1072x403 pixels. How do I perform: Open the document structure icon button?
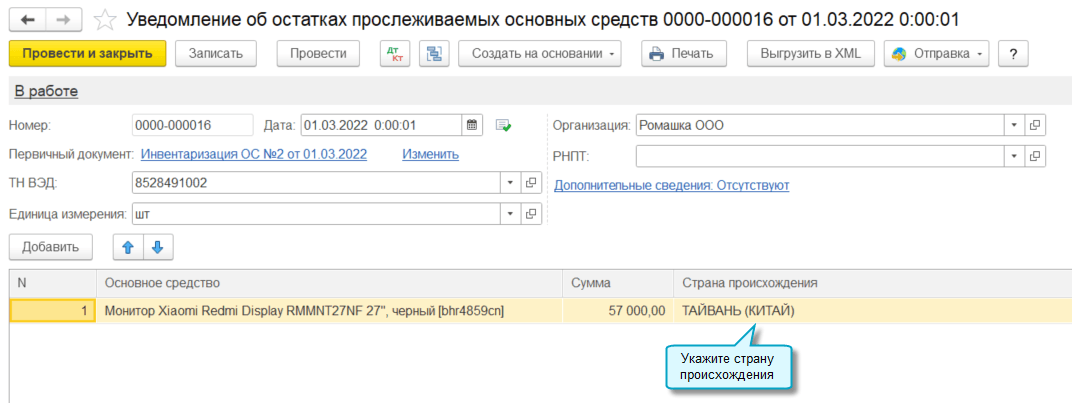pos(434,54)
